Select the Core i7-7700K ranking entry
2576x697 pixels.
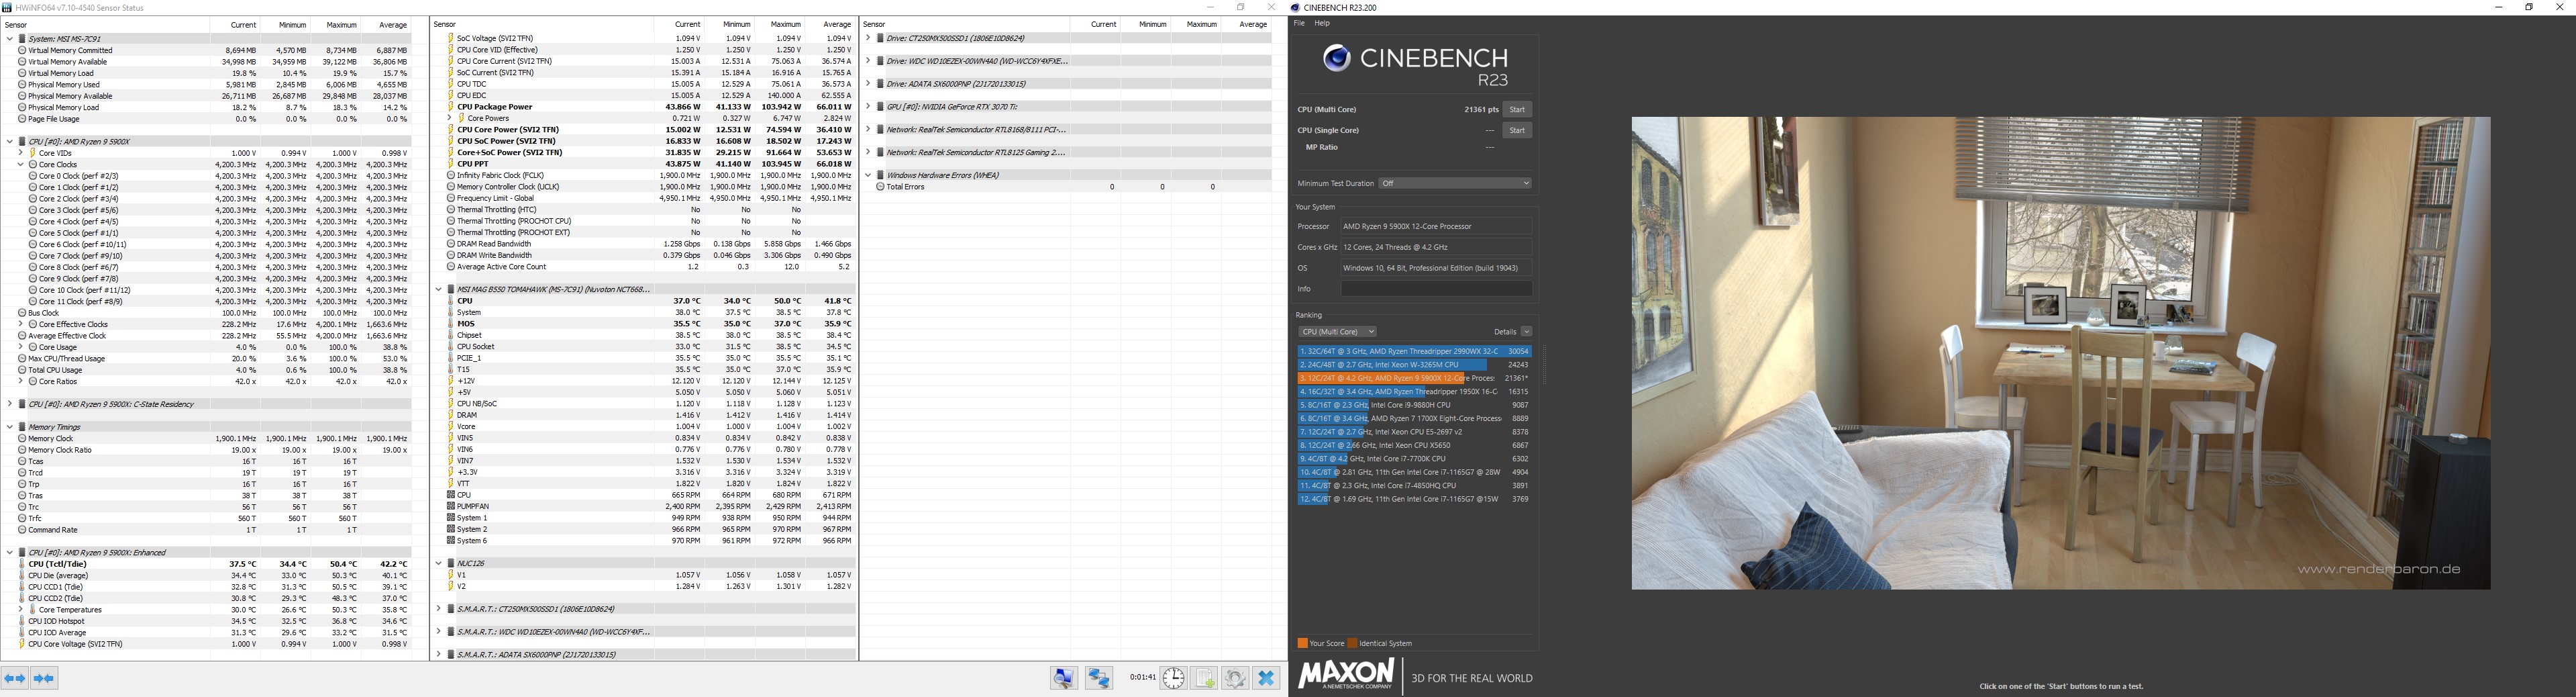point(1415,459)
